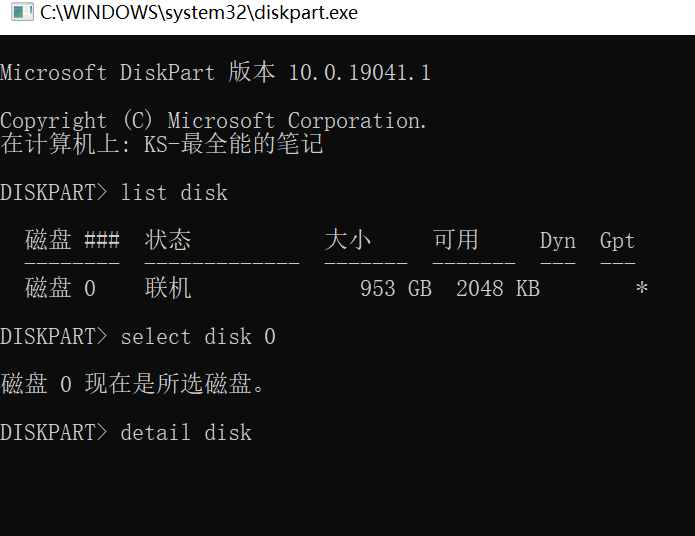This screenshot has width=695, height=536.
Task: Click the 'list disk' command text
Action: (174, 192)
